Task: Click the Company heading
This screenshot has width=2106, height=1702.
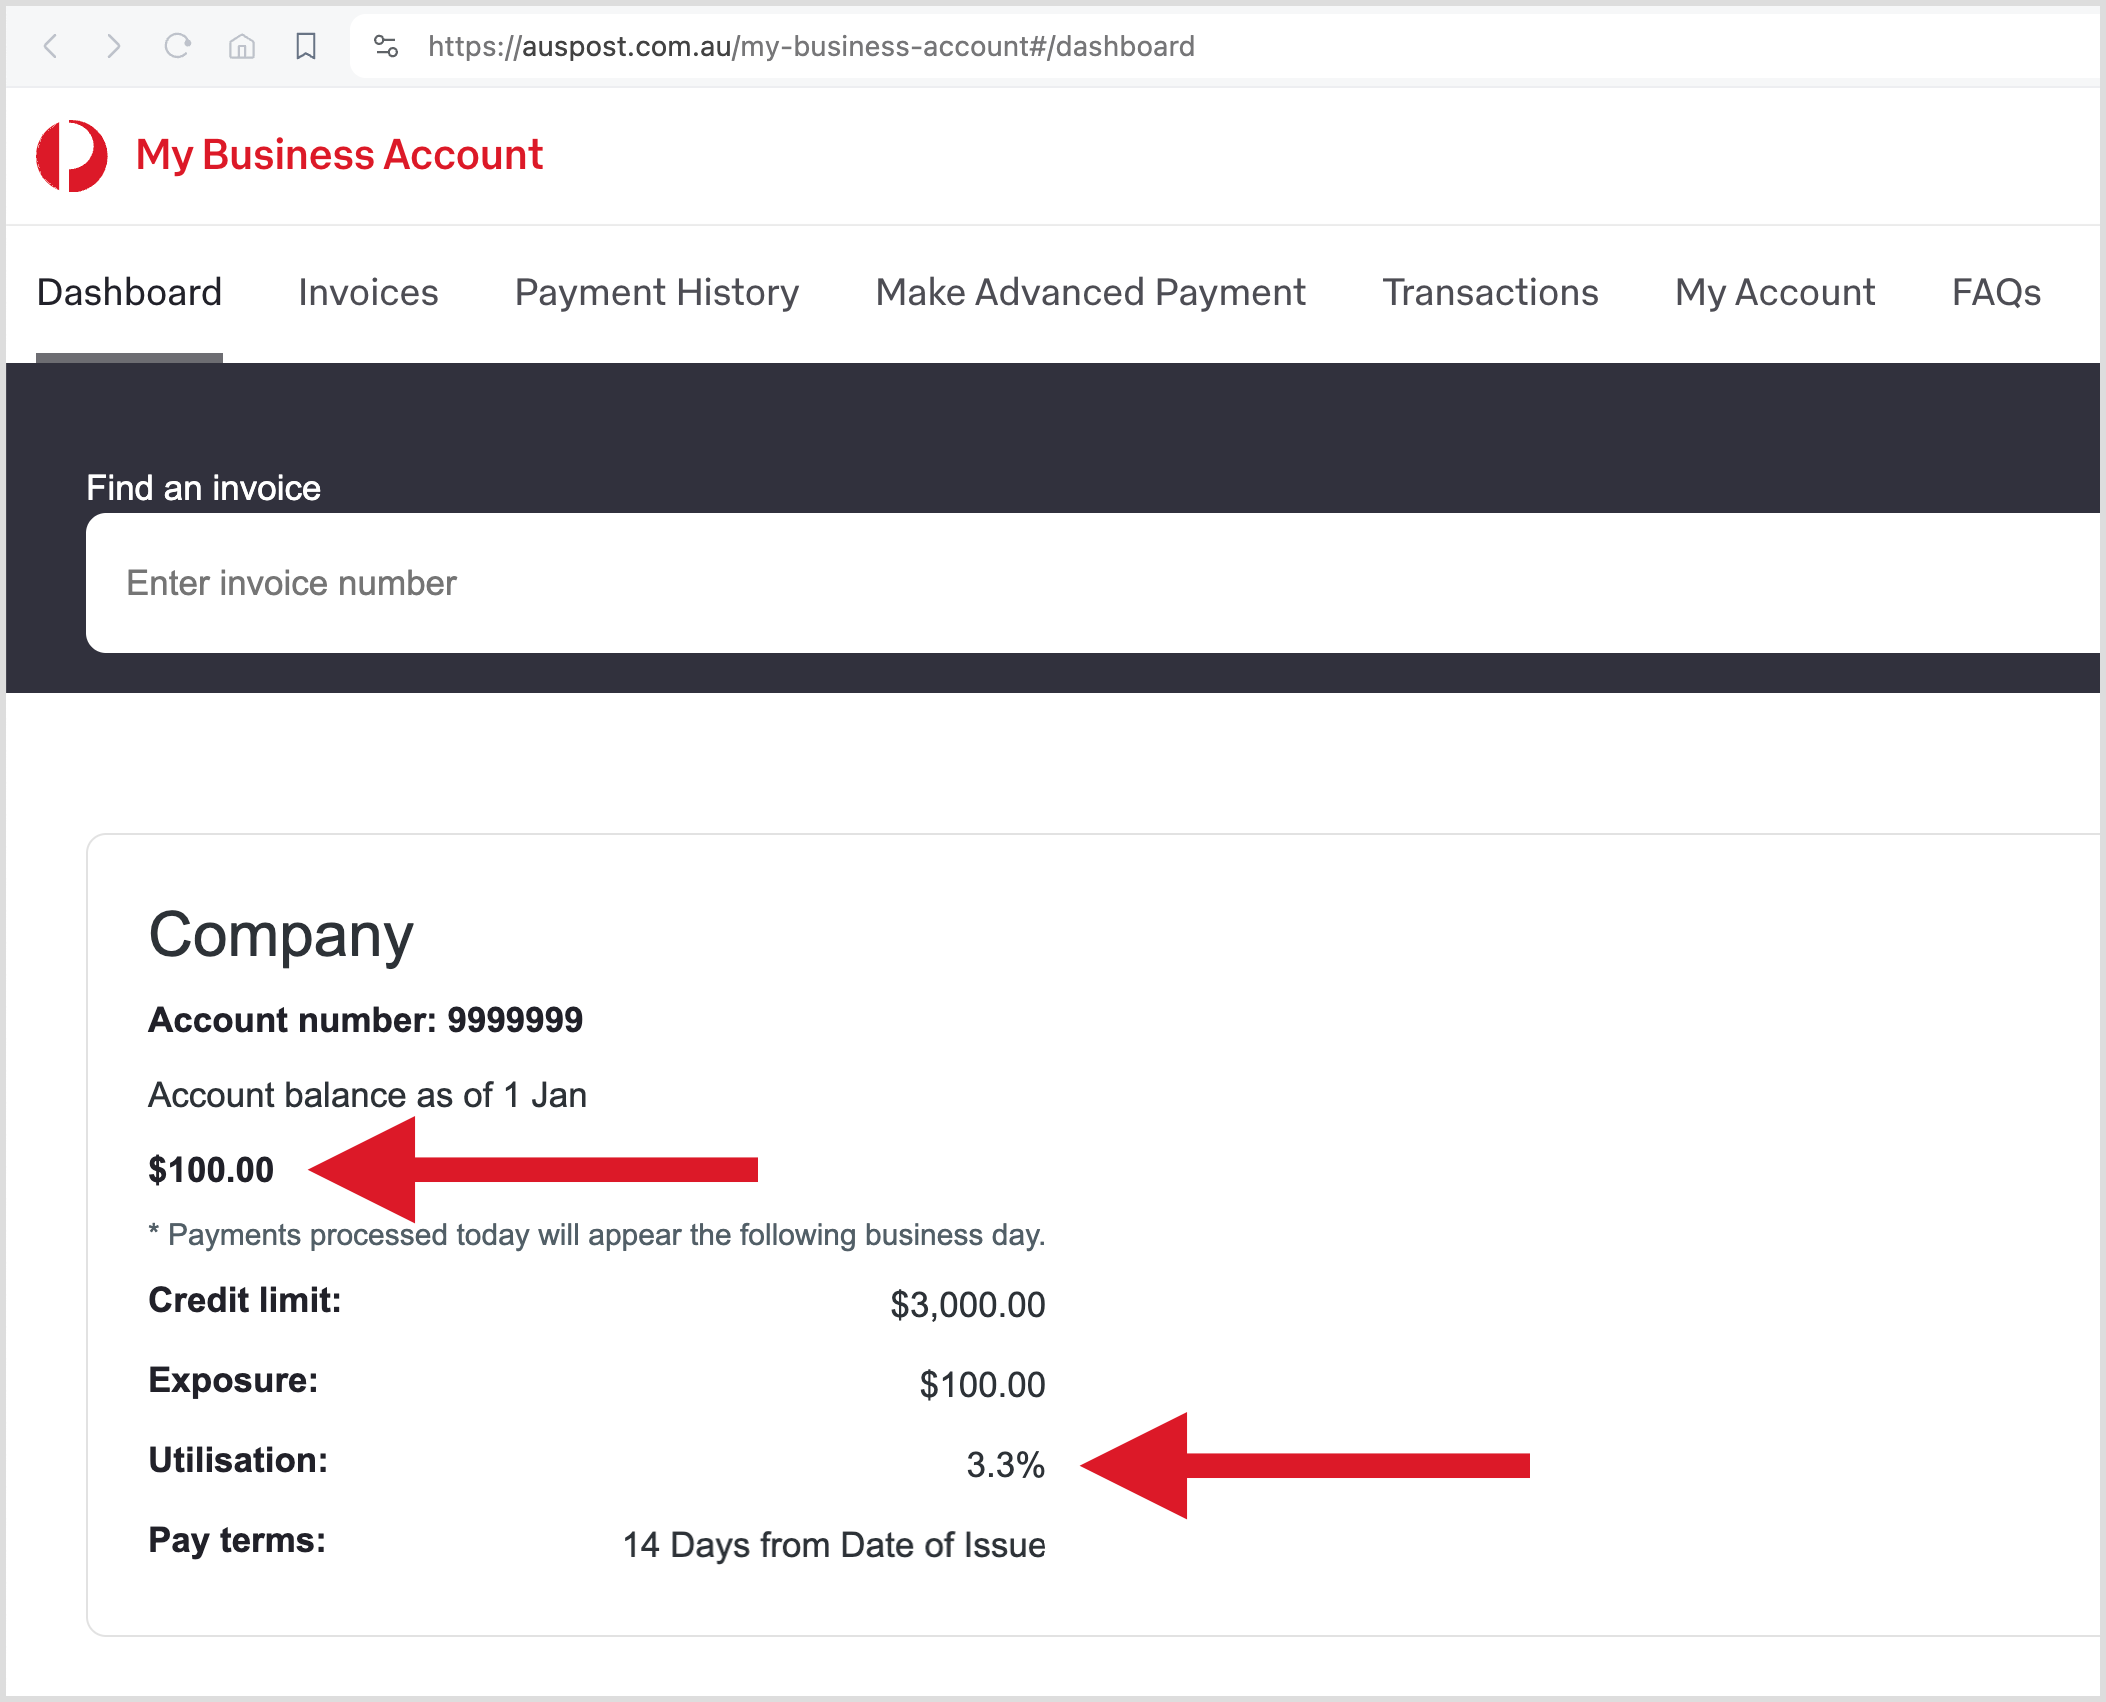Action: (x=280, y=934)
